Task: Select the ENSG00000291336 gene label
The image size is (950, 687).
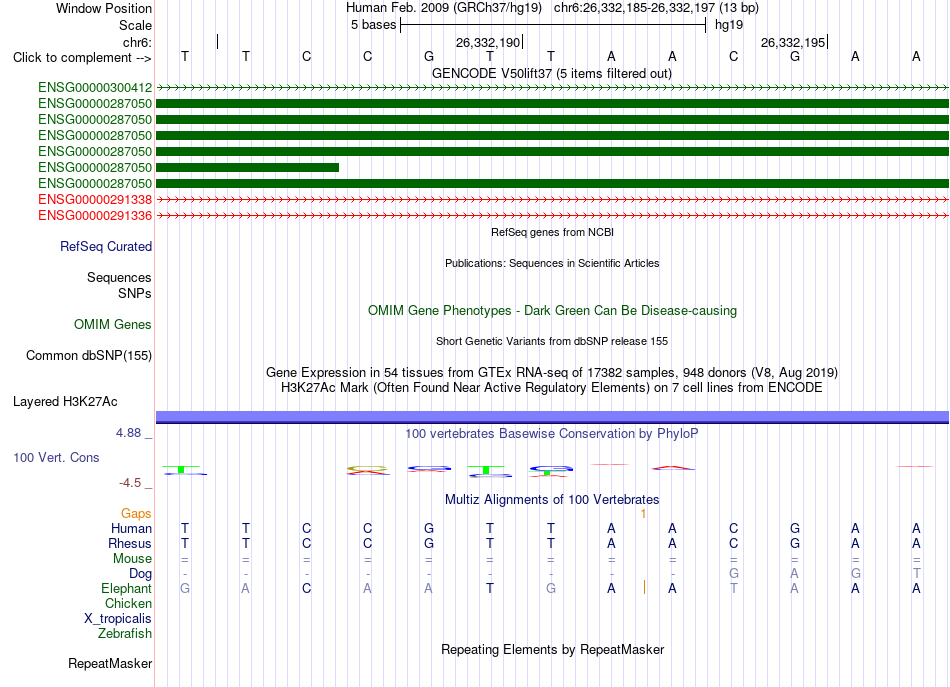Action: coord(95,216)
